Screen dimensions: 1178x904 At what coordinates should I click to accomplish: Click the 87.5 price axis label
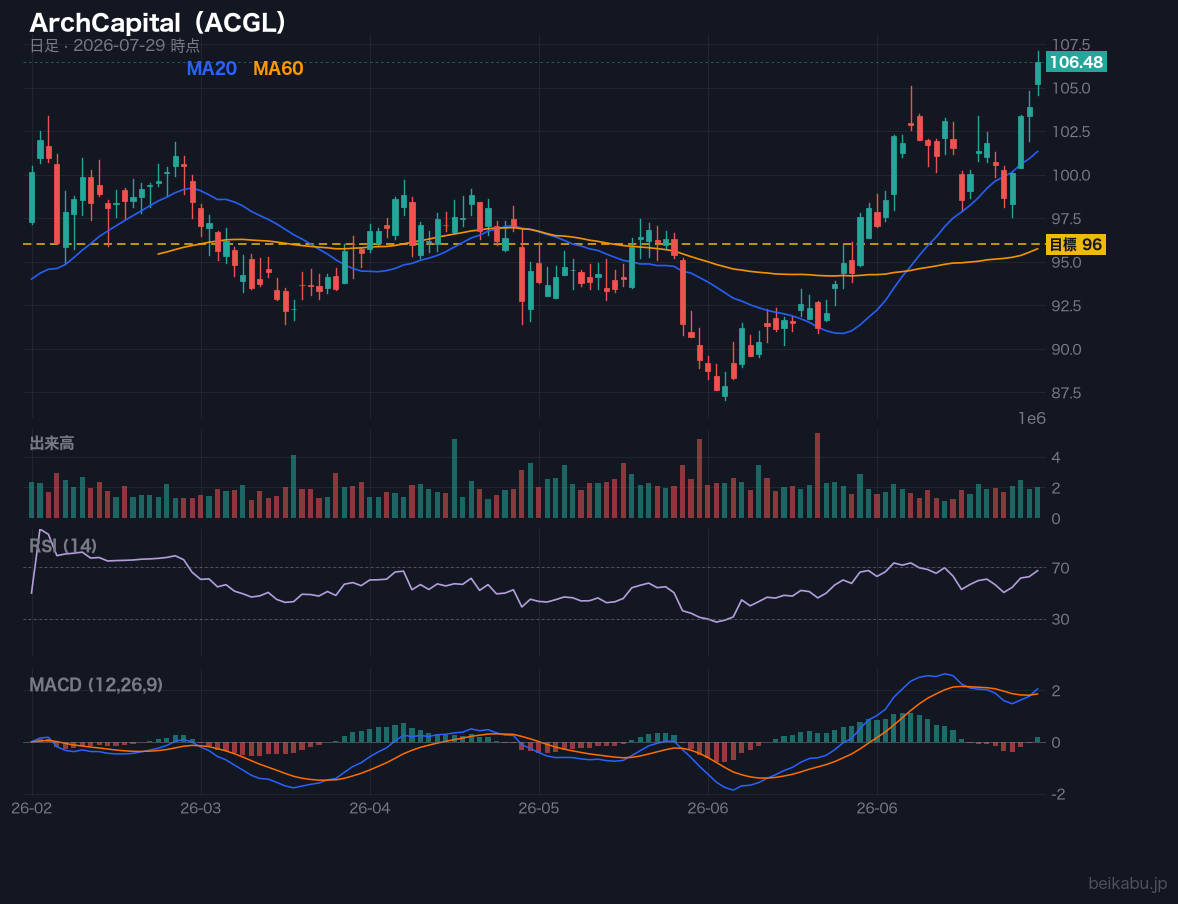(x=1066, y=393)
